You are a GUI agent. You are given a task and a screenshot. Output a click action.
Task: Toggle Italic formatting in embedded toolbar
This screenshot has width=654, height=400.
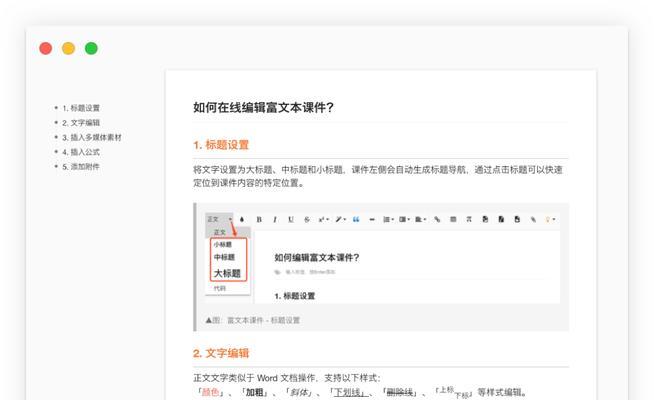pos(275,219)
